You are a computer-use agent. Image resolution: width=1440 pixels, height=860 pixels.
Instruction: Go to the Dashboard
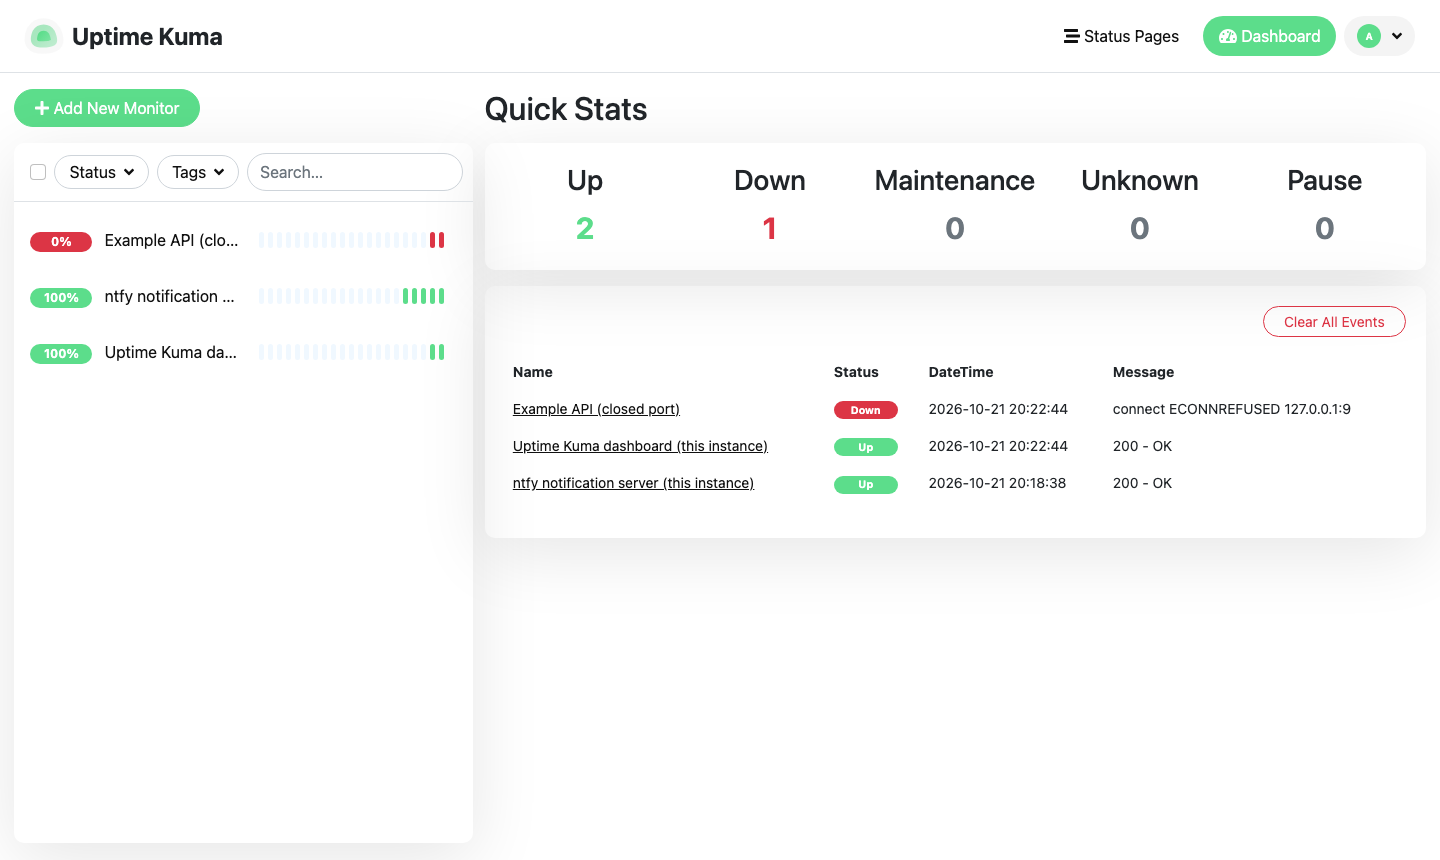[x=1269, y=36]
